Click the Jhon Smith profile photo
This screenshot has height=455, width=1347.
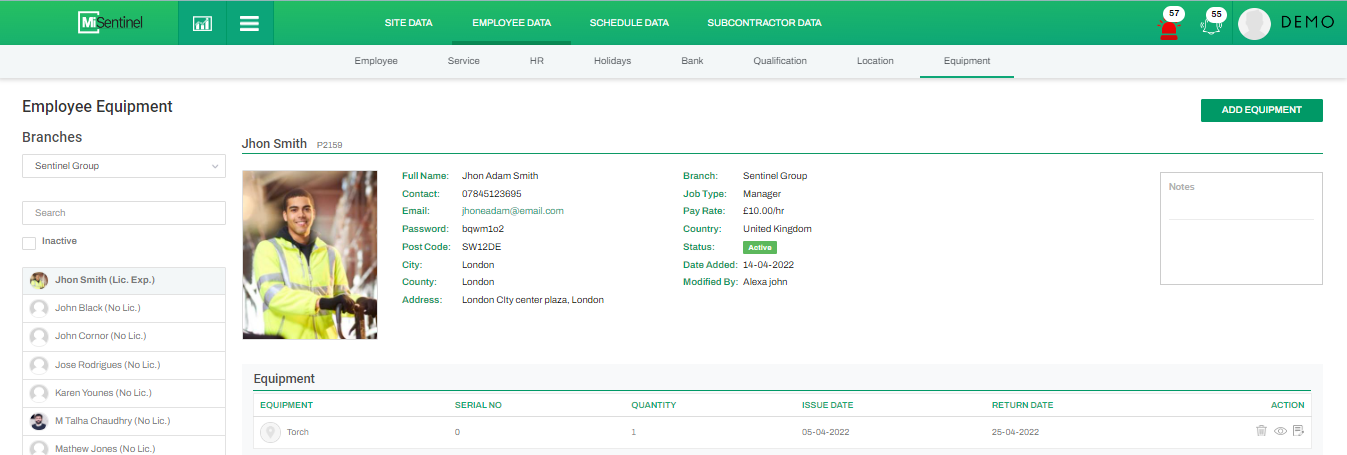(x=309, y=255)
